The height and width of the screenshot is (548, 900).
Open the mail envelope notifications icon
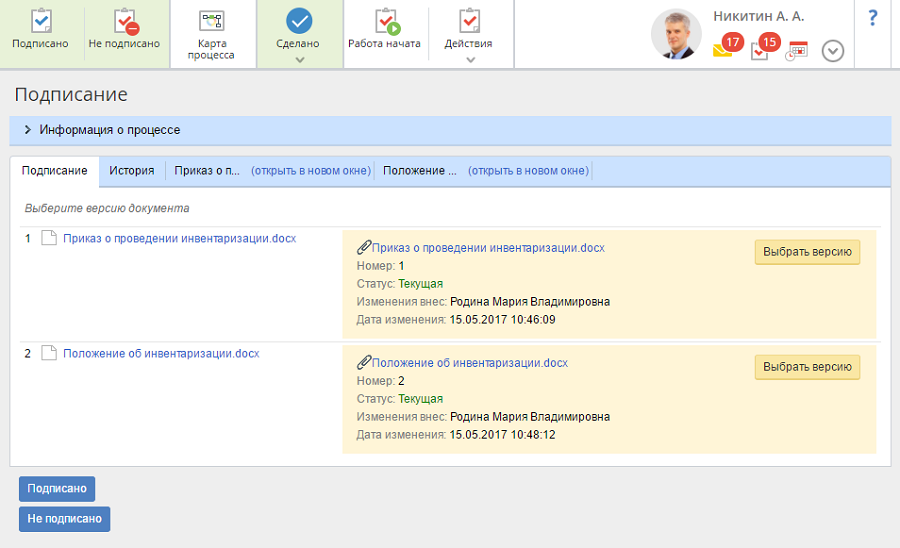[723, 50]
